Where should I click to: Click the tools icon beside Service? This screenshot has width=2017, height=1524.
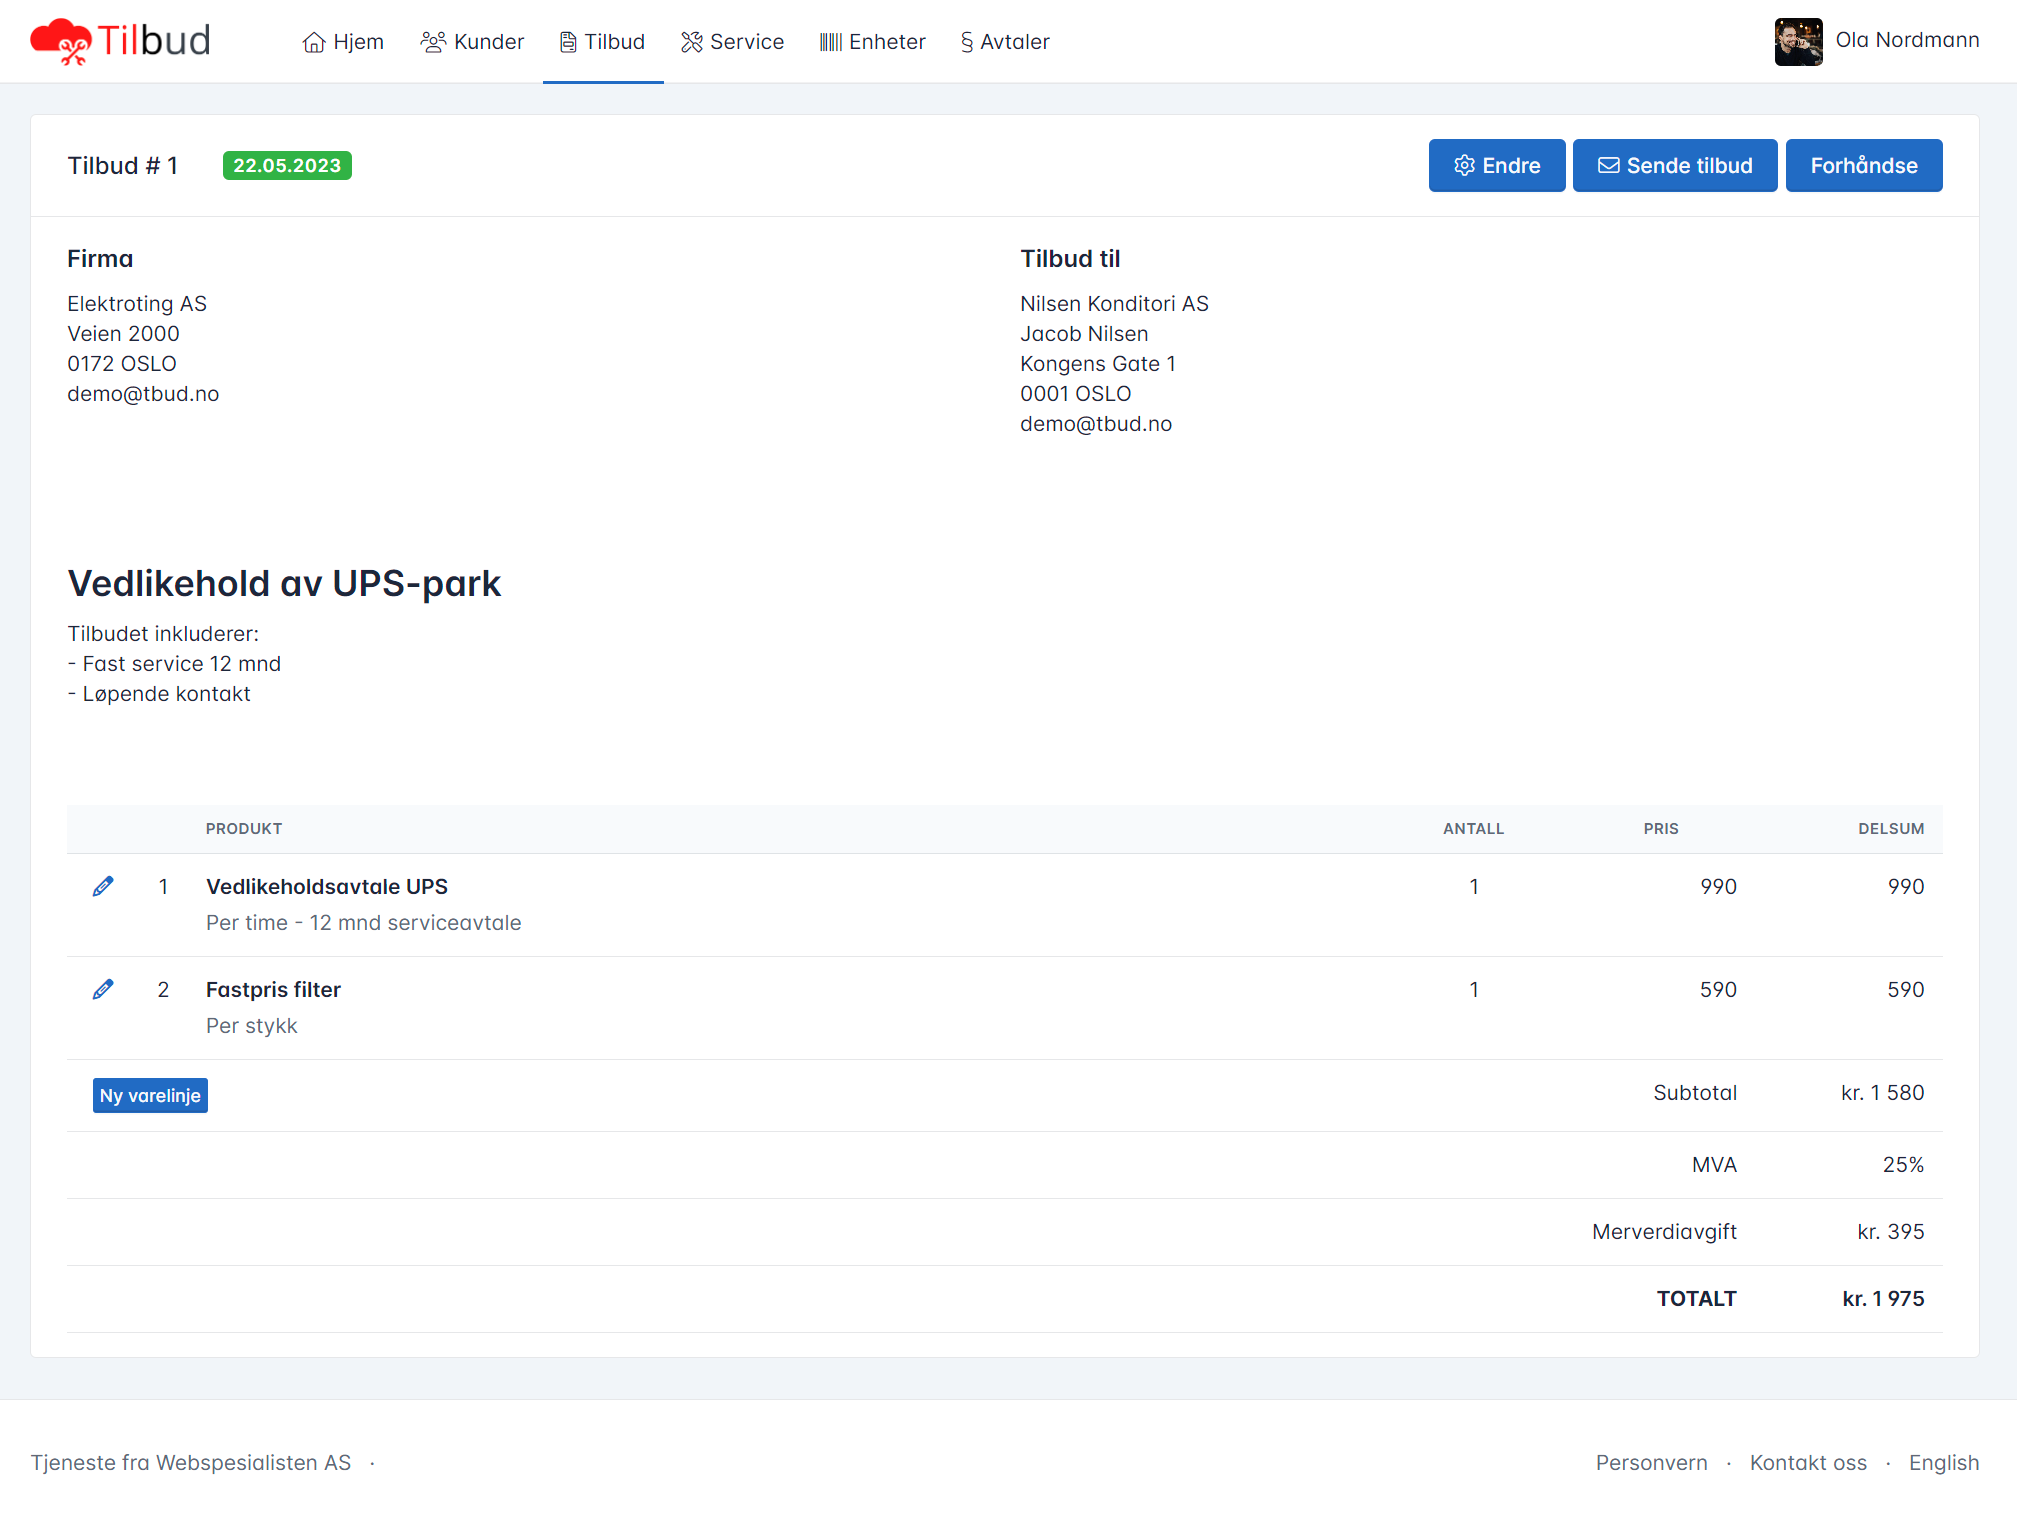pyautogui.click(x=692, y=42)
